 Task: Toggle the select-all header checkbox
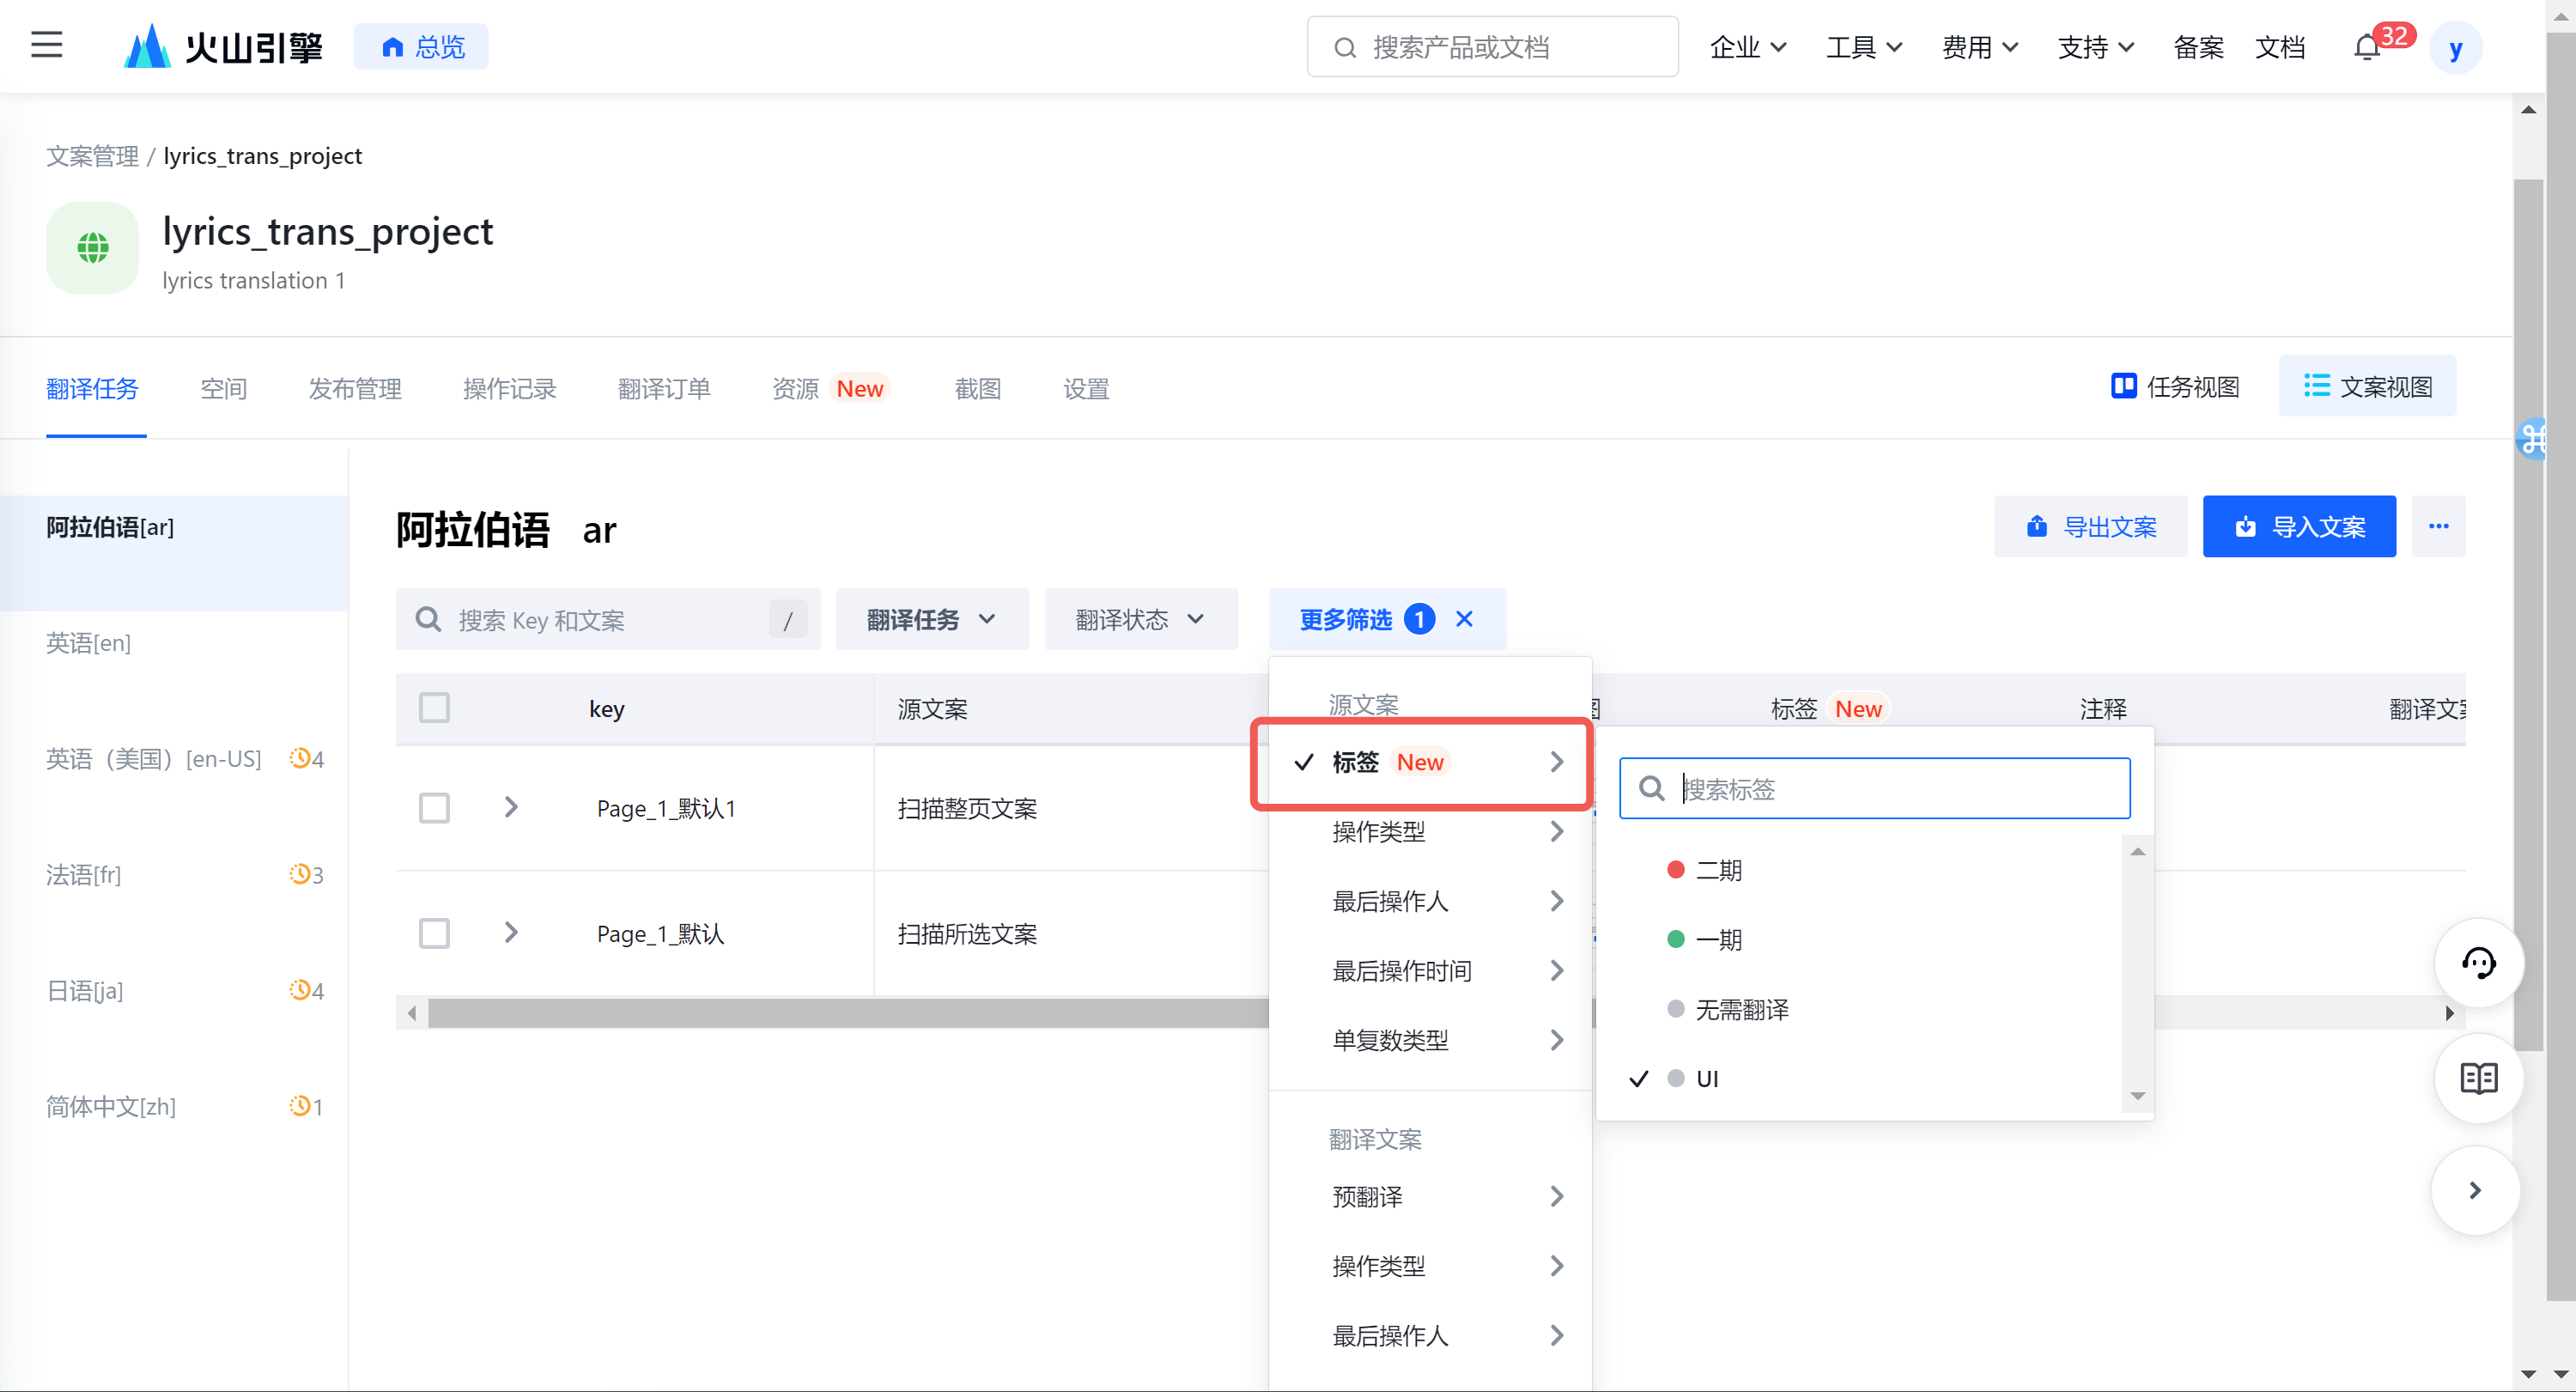pyautogui.click(x=434, y=708)
